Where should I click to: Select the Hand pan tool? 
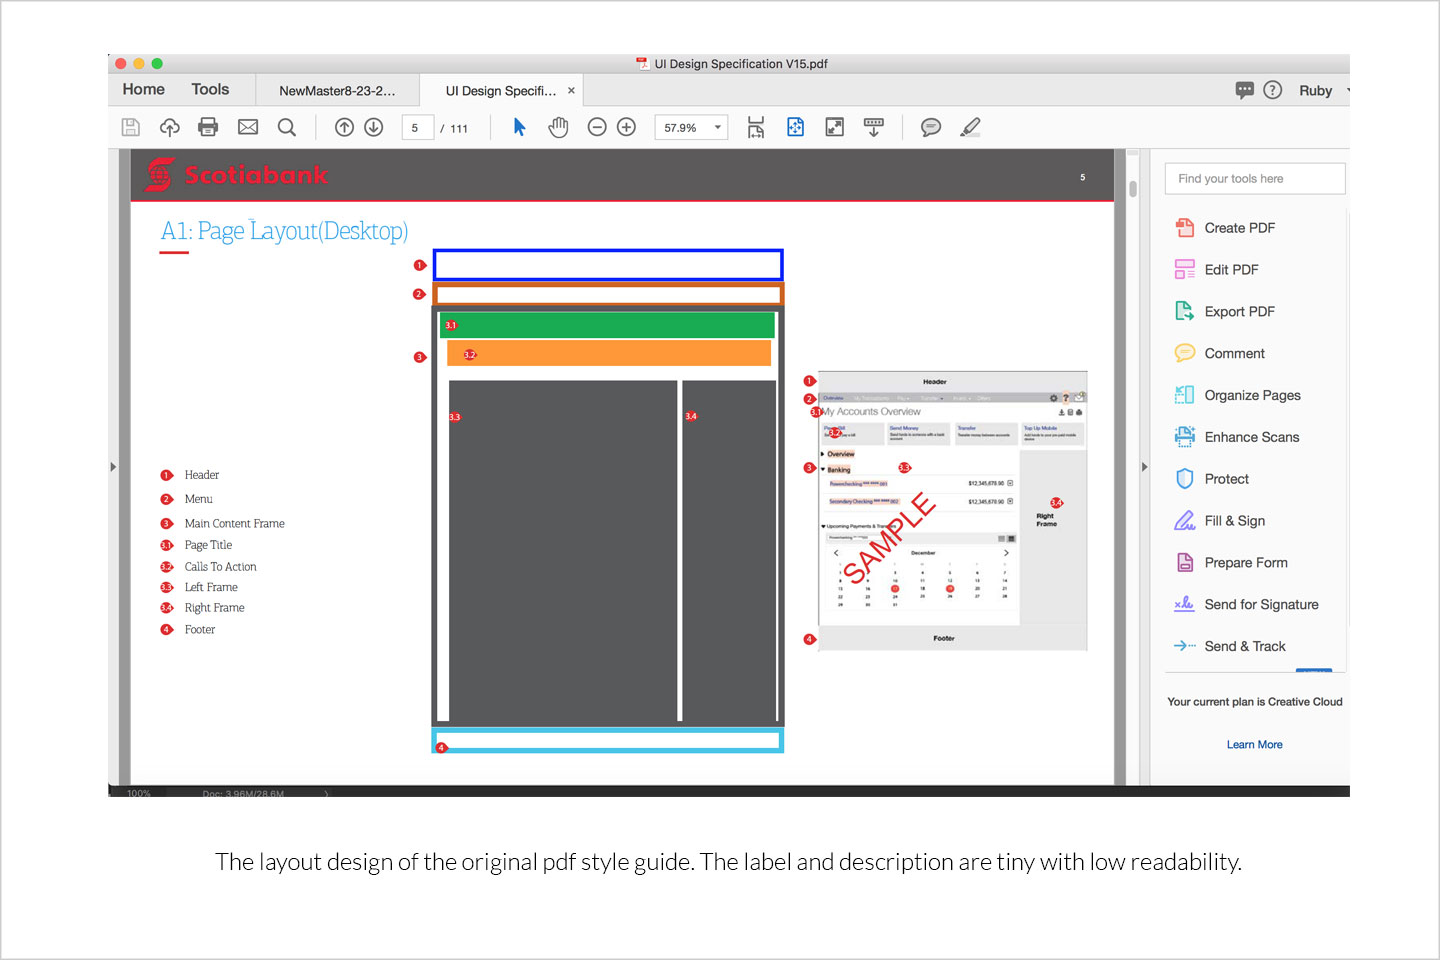click(x=558, y=127)
